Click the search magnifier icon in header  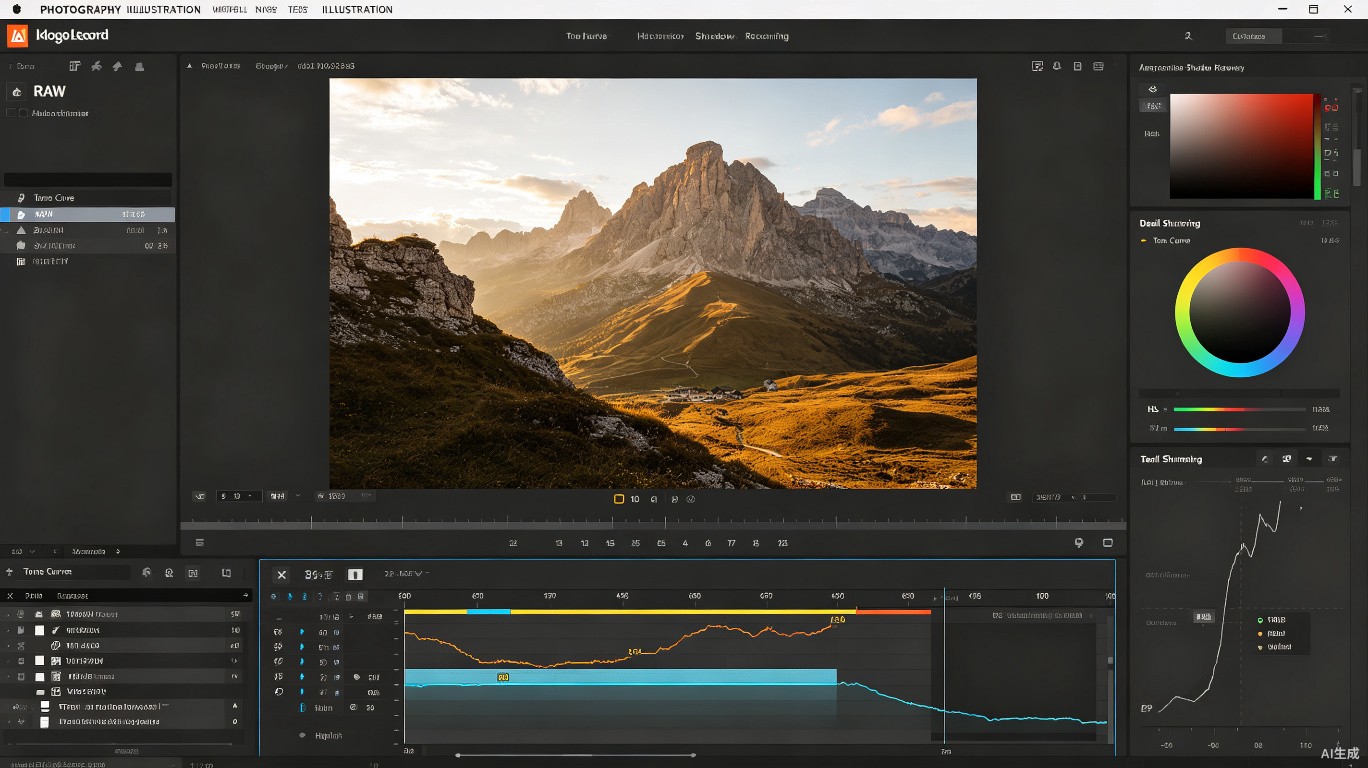click(x=1188, y=36)
